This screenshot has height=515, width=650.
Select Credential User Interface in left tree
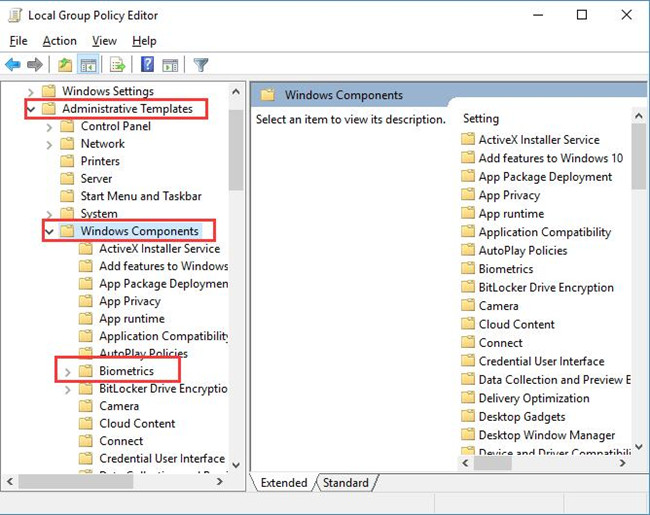[x=162, y=458]
